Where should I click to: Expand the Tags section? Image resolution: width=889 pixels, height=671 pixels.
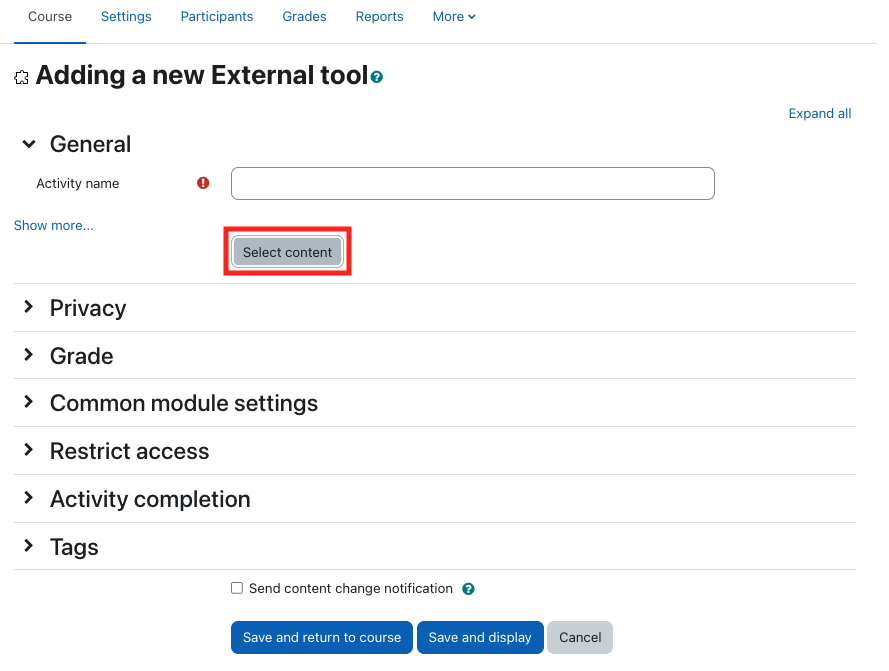click(29, 547)
